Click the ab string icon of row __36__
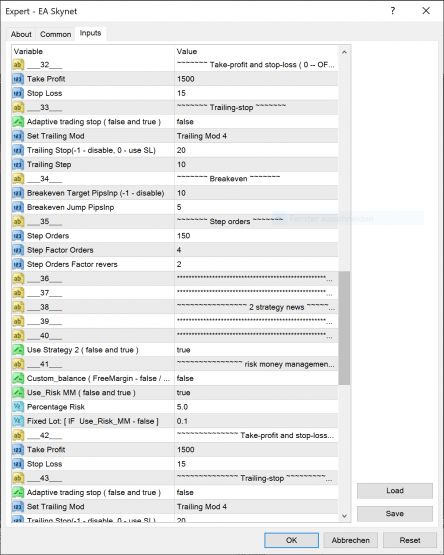 18,279
